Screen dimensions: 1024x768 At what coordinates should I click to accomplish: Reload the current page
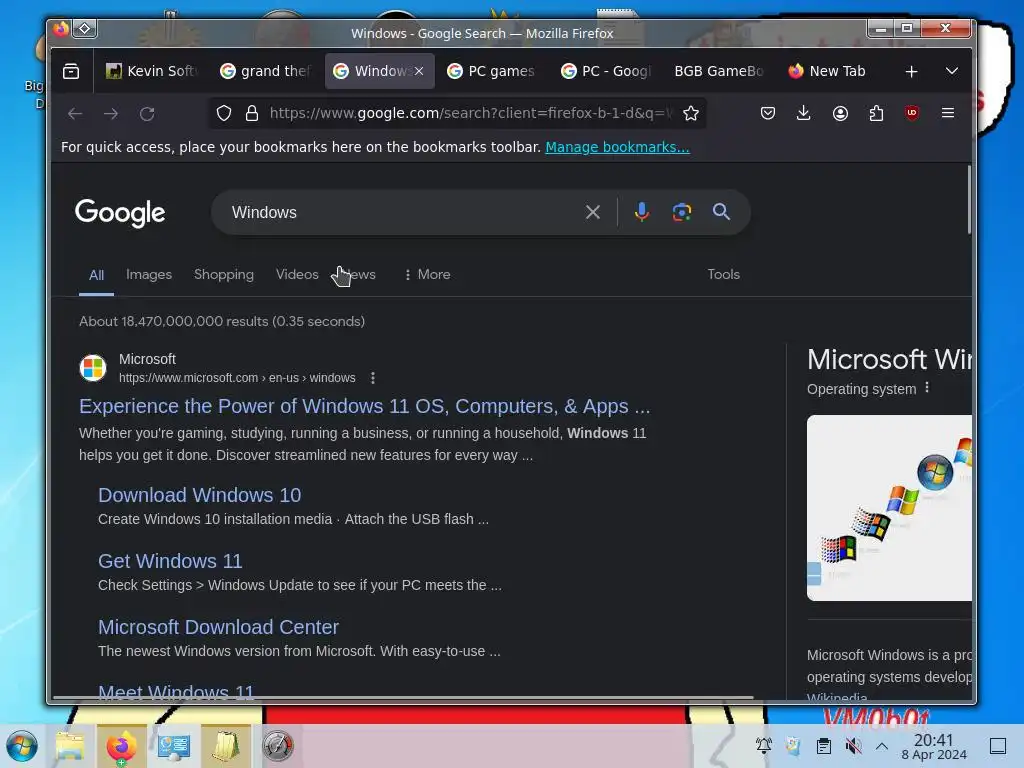point(147,114)
